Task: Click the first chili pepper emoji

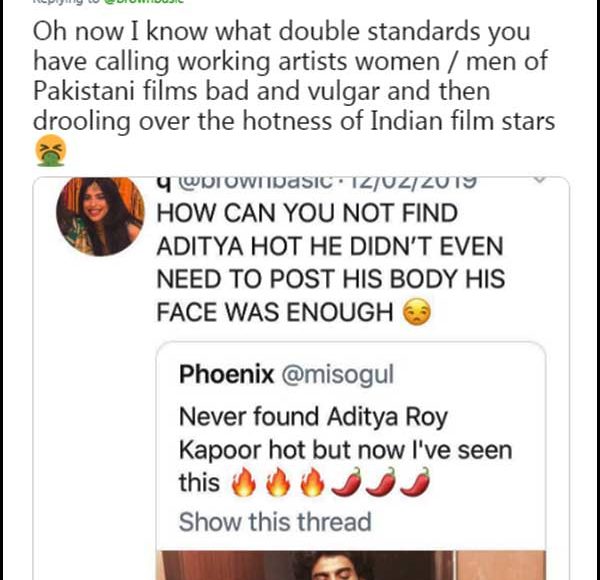Action: 349,484
